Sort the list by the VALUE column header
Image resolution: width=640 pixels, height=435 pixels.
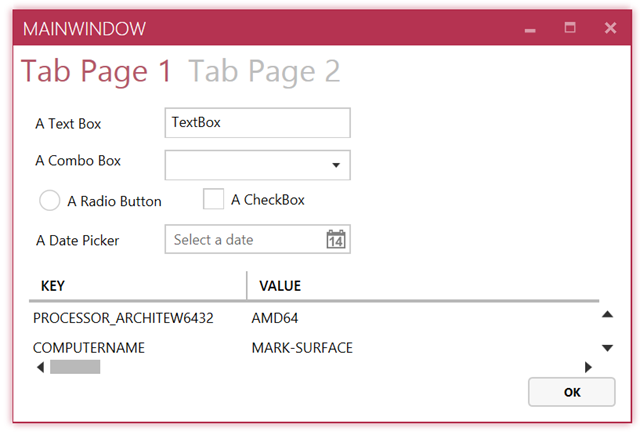(280, 286)
